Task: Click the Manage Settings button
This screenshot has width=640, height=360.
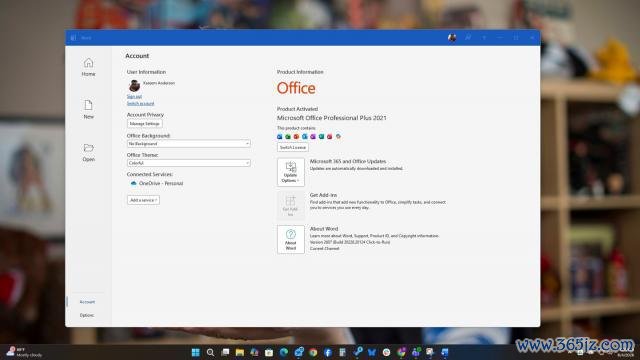Action: (x=144, y=124)
